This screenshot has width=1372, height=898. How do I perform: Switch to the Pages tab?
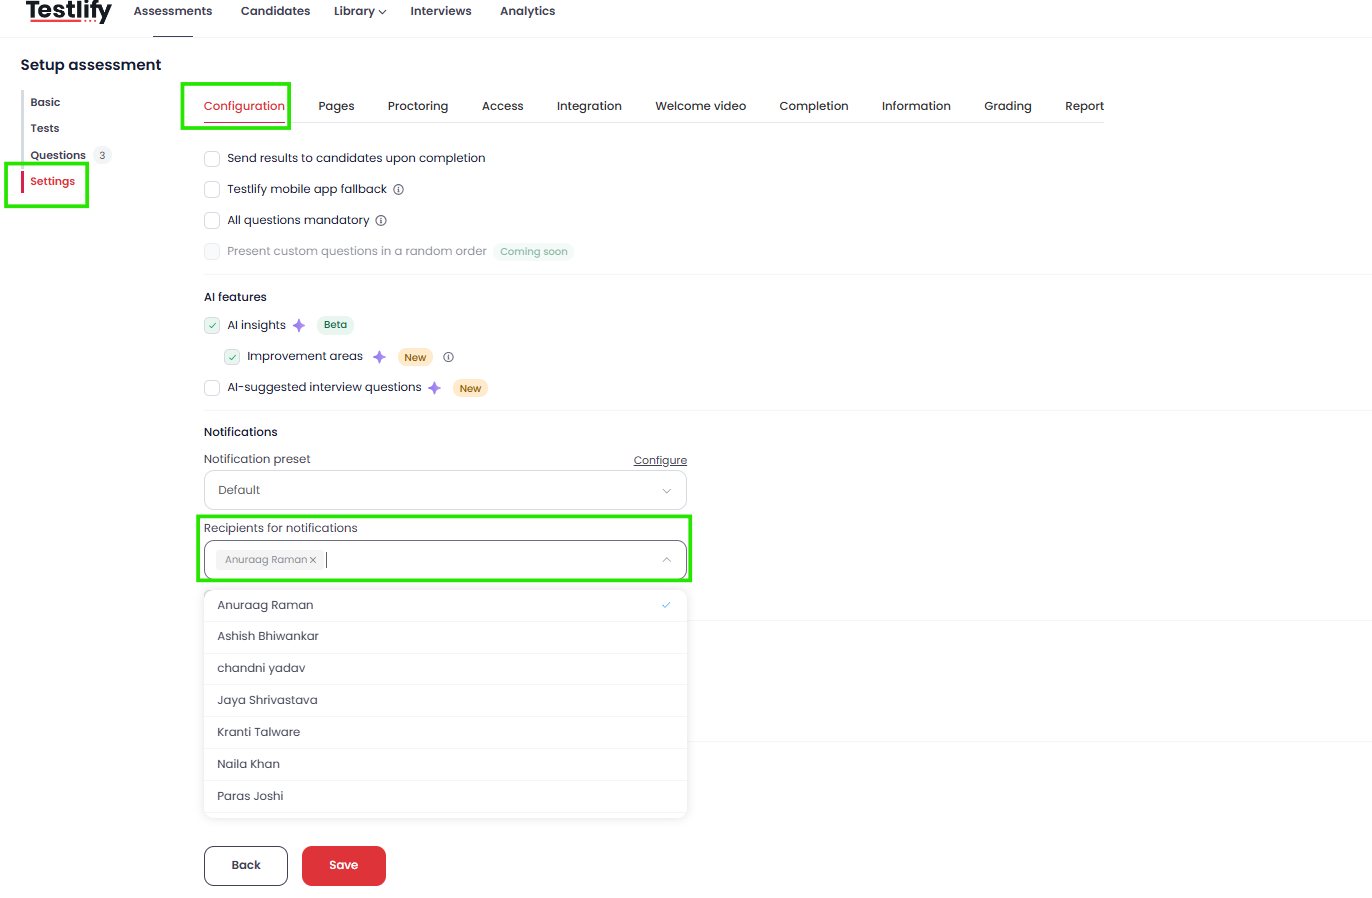pos(336,106)
